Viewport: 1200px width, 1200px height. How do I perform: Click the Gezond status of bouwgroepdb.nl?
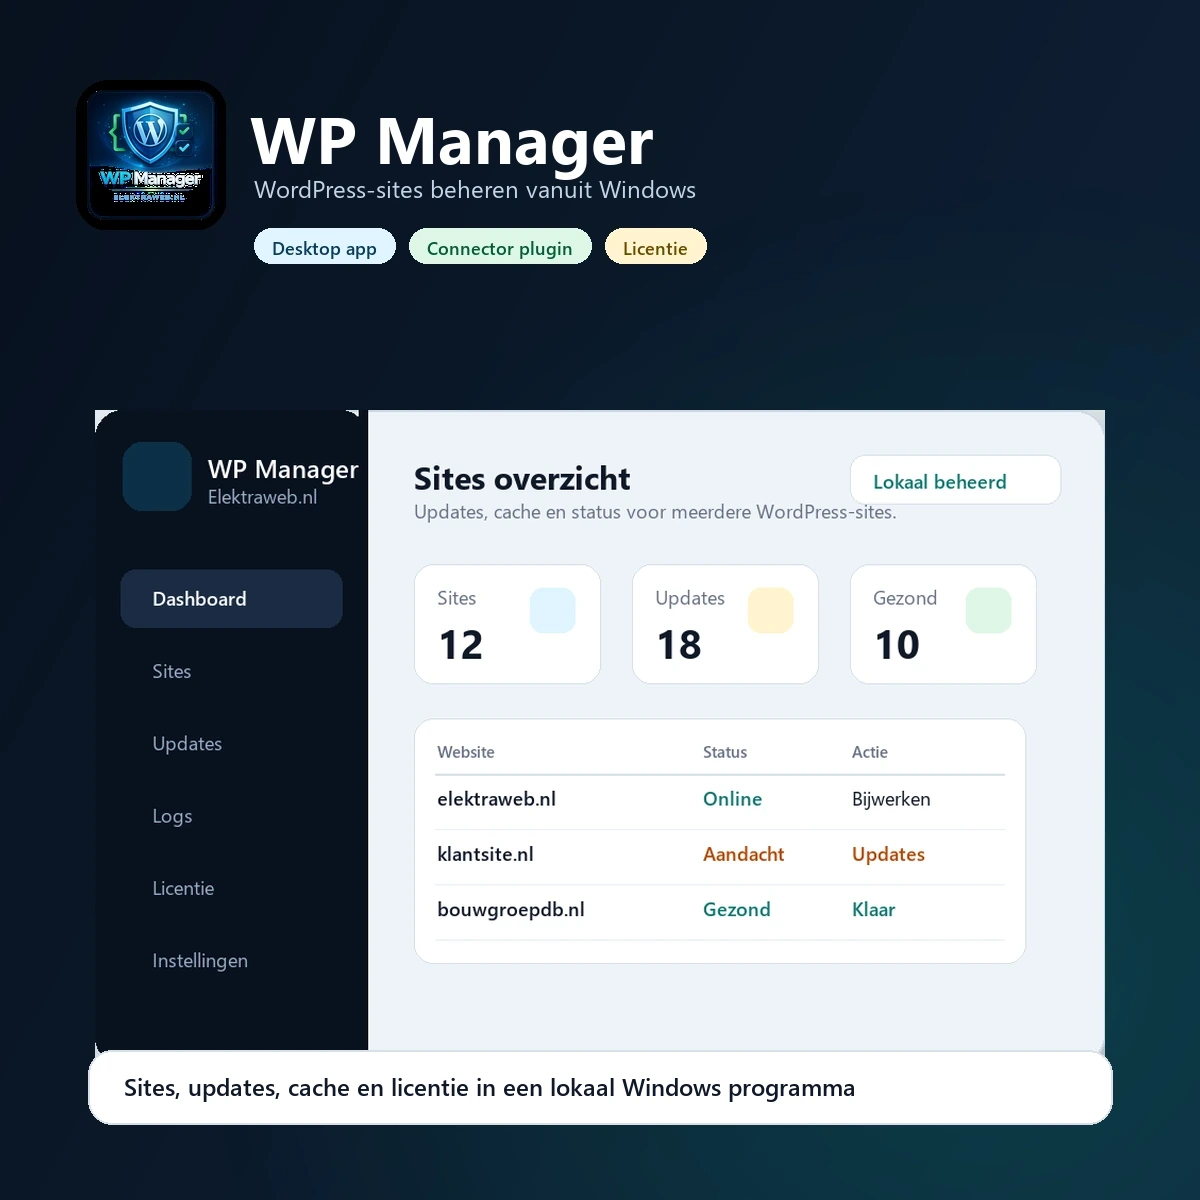click(736, 909)
